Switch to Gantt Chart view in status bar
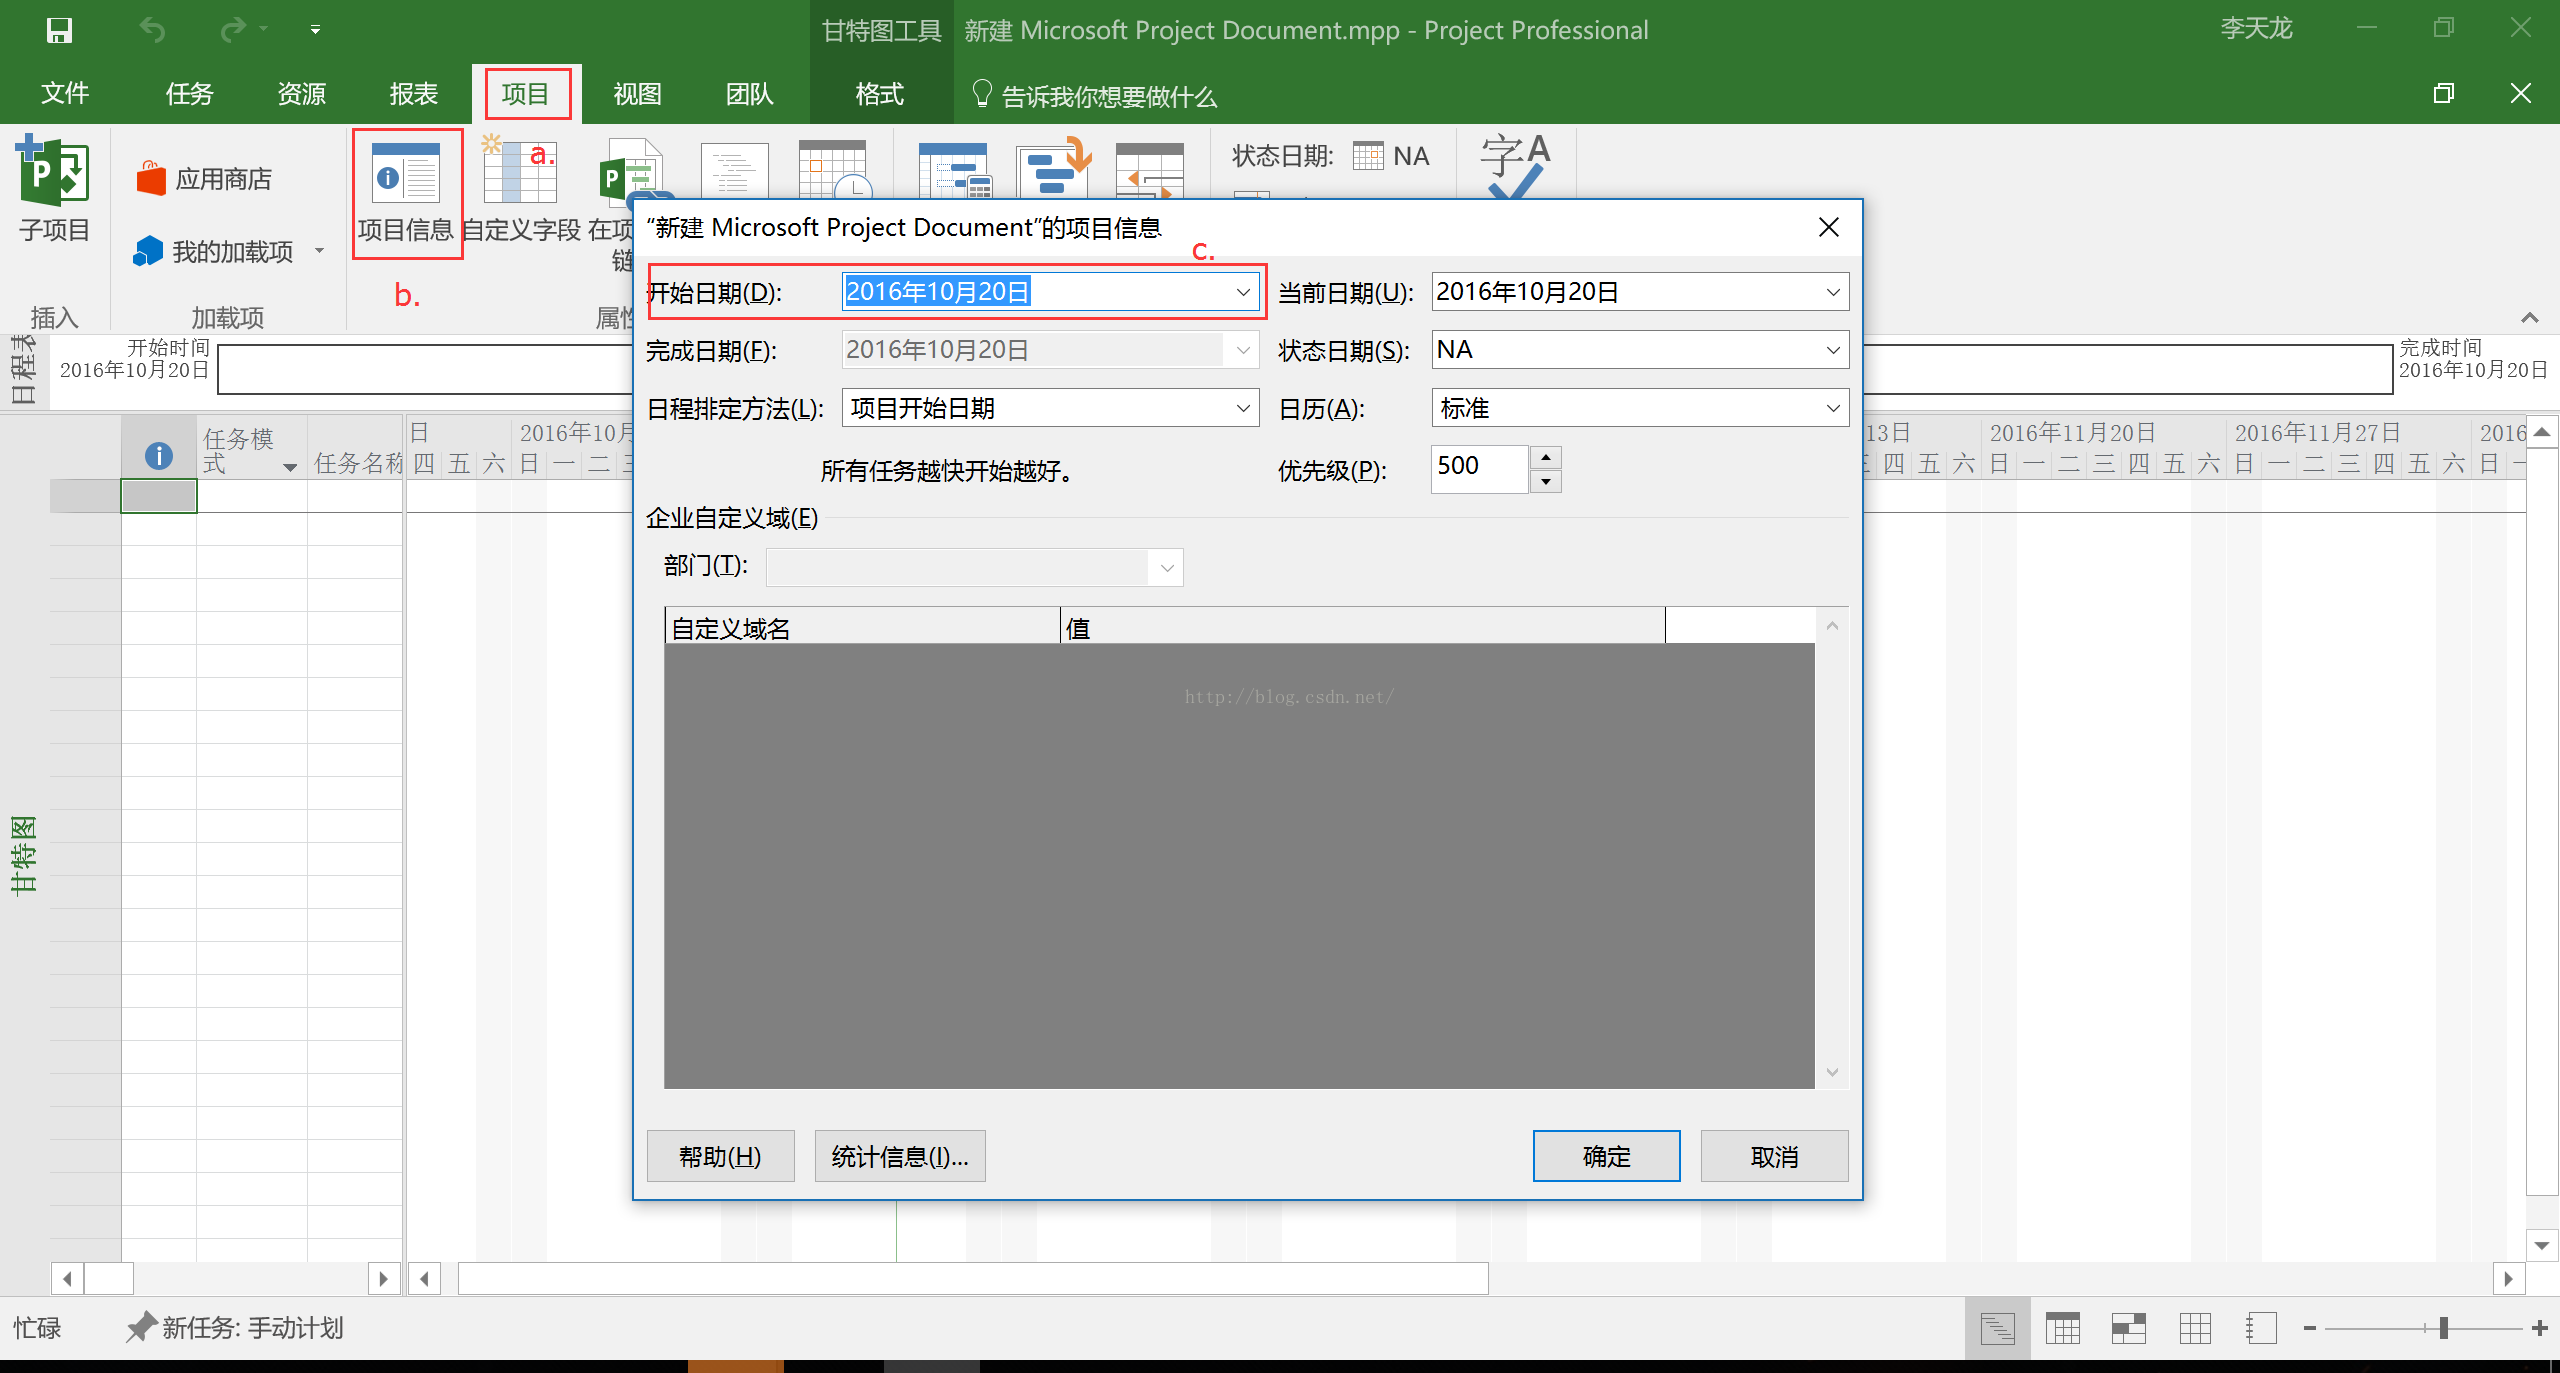This screenshot has height=1373, width=2560. tap(1997, 1328)
